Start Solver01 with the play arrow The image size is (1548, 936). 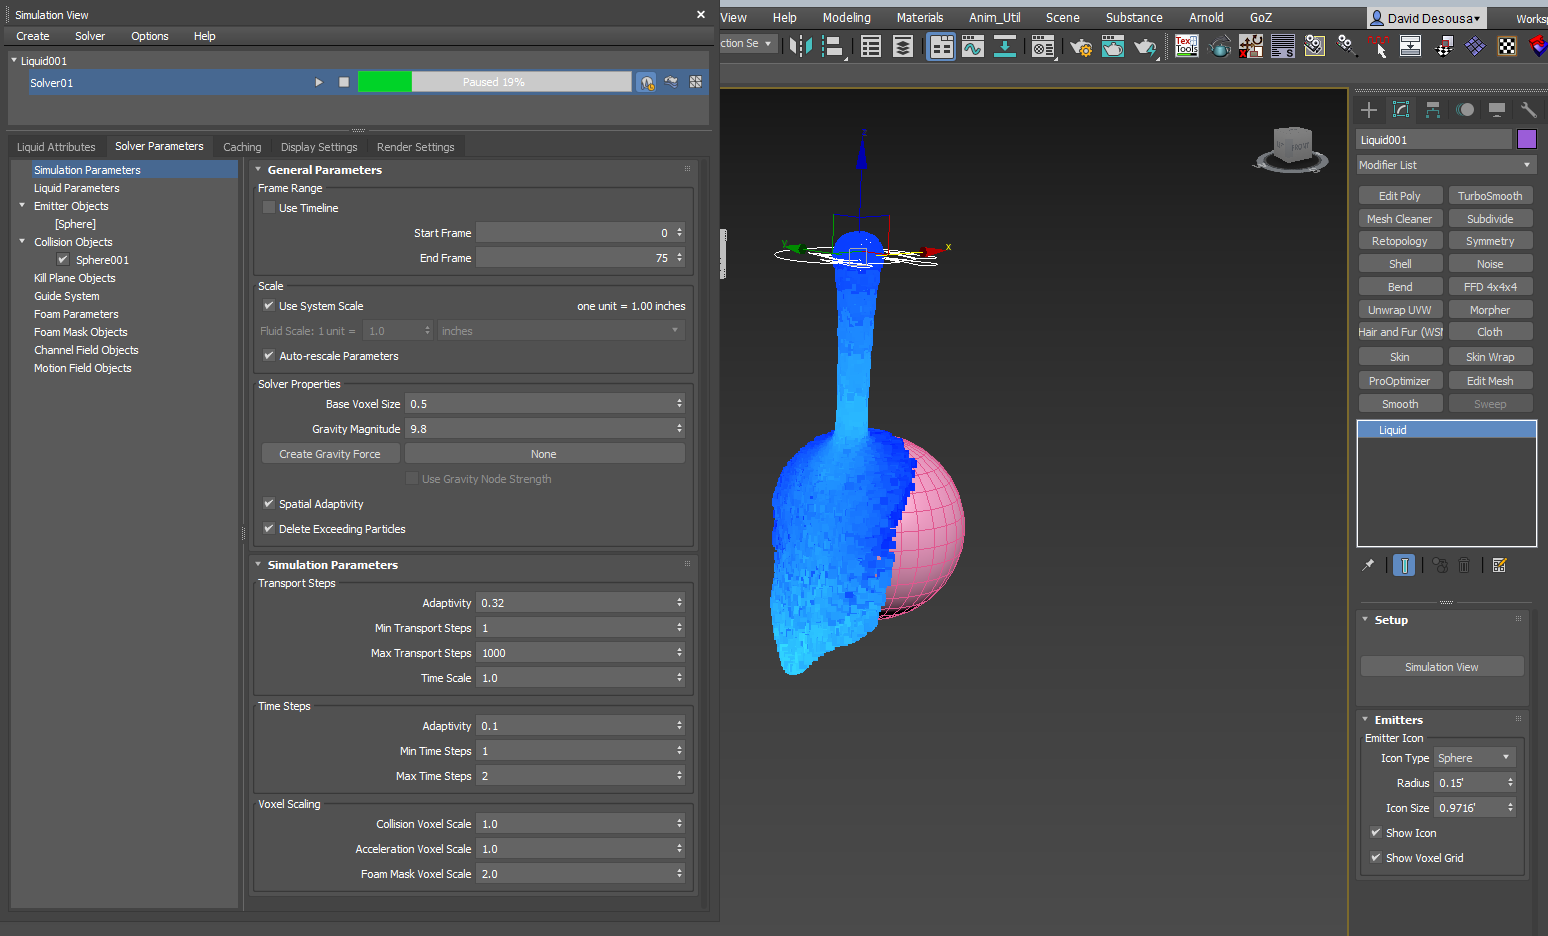pyautogui.click(x=319, y=82)
